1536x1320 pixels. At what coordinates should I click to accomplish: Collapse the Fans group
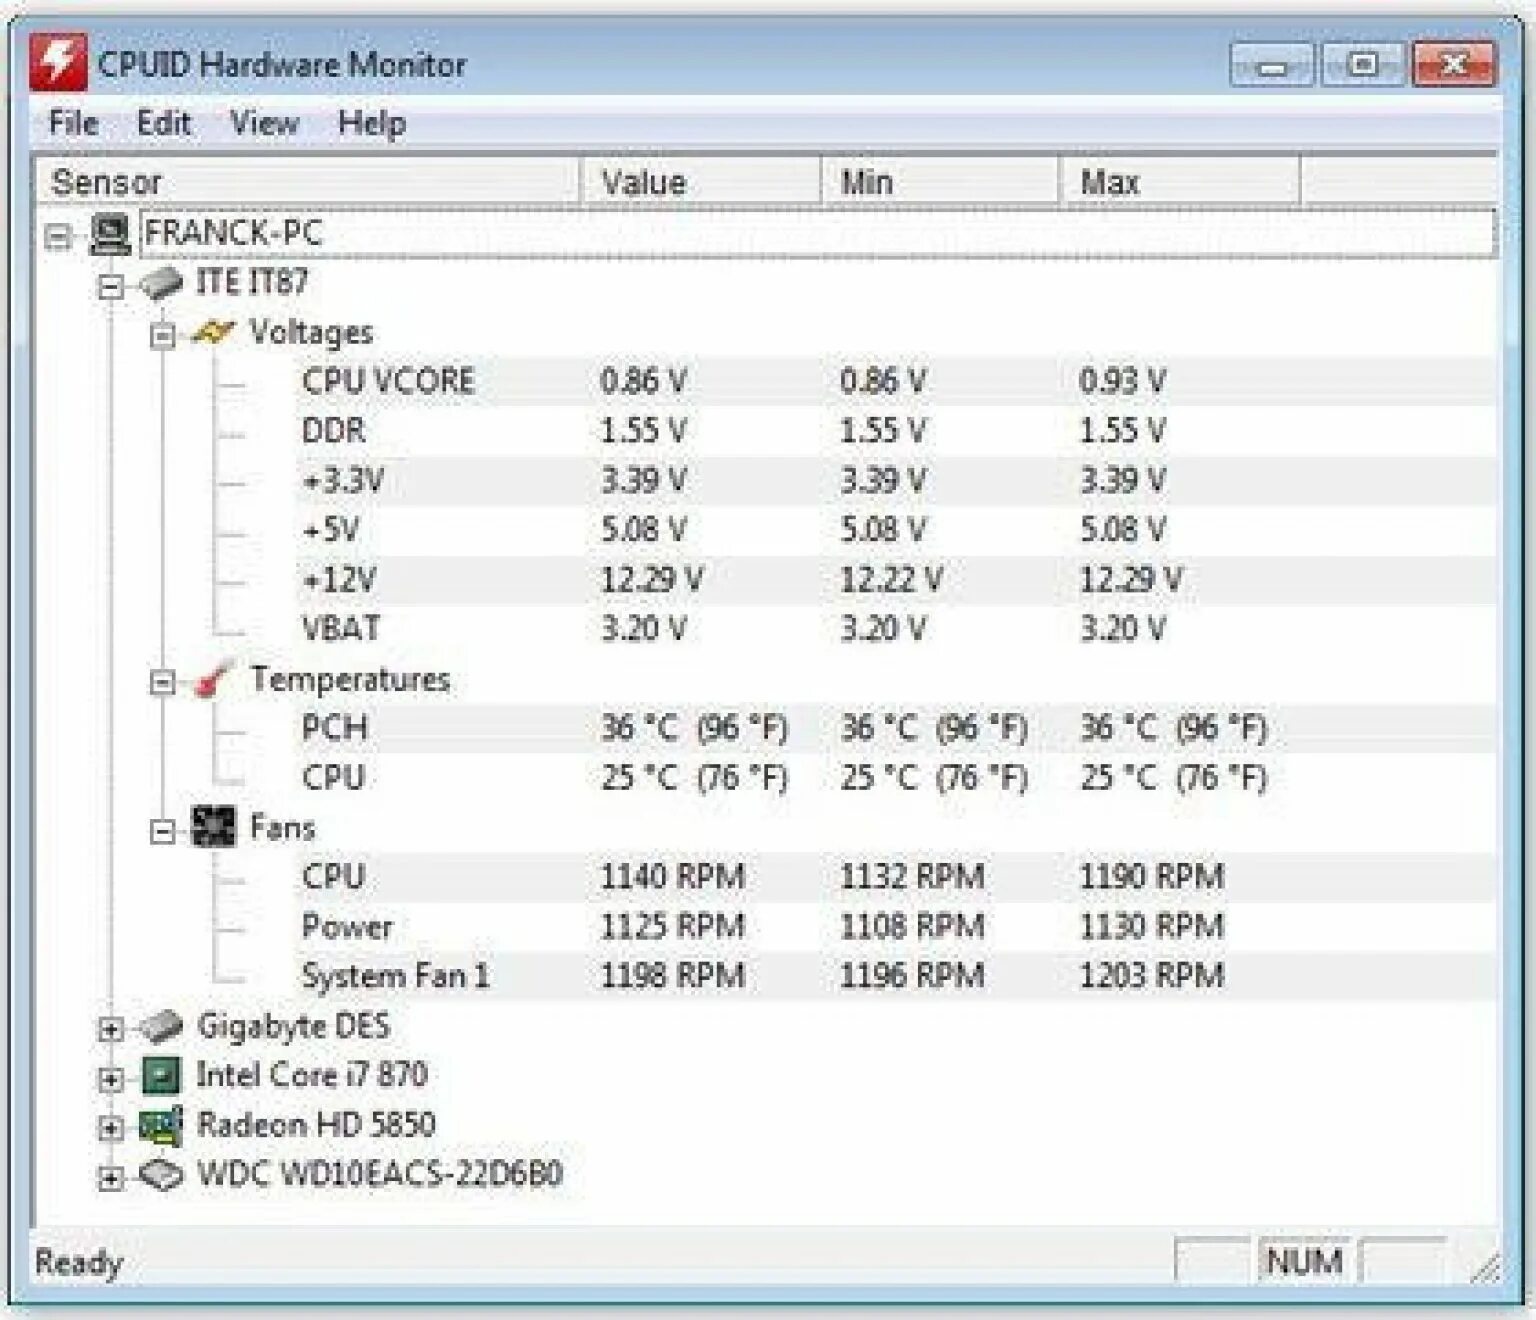163,831
